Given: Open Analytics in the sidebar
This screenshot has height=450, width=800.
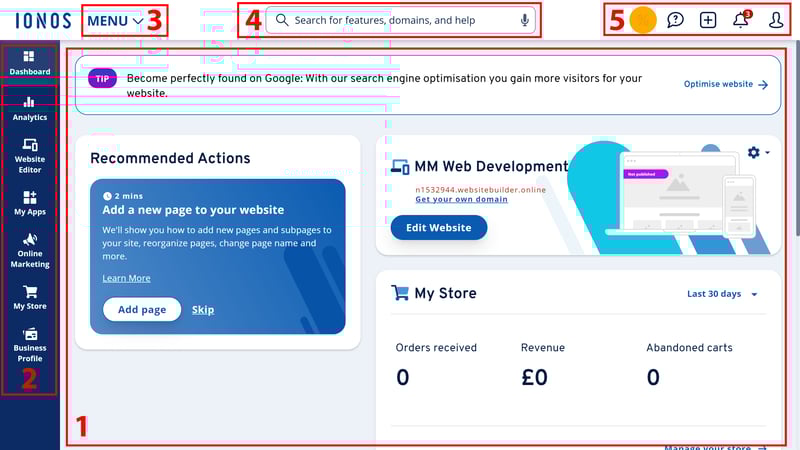Looking at the screenshot, I should click(30, 109).
